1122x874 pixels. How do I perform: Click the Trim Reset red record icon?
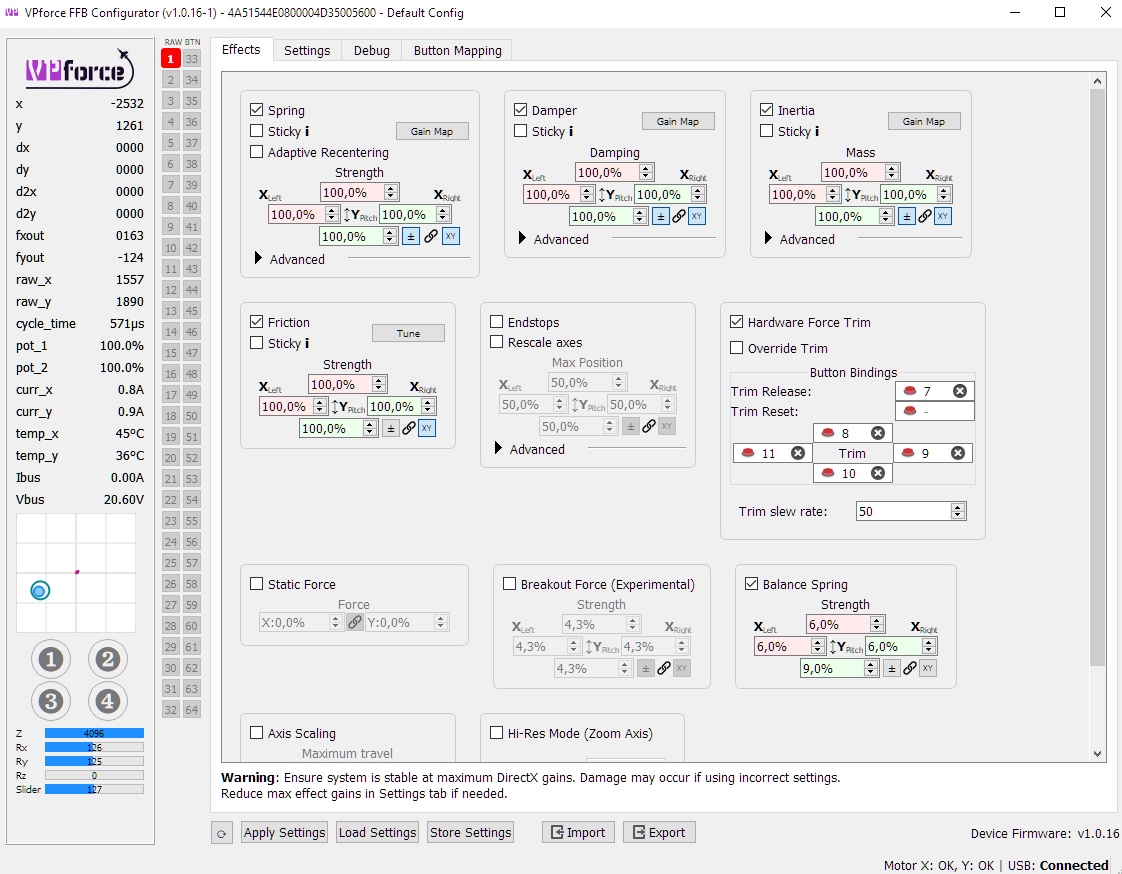910,411
